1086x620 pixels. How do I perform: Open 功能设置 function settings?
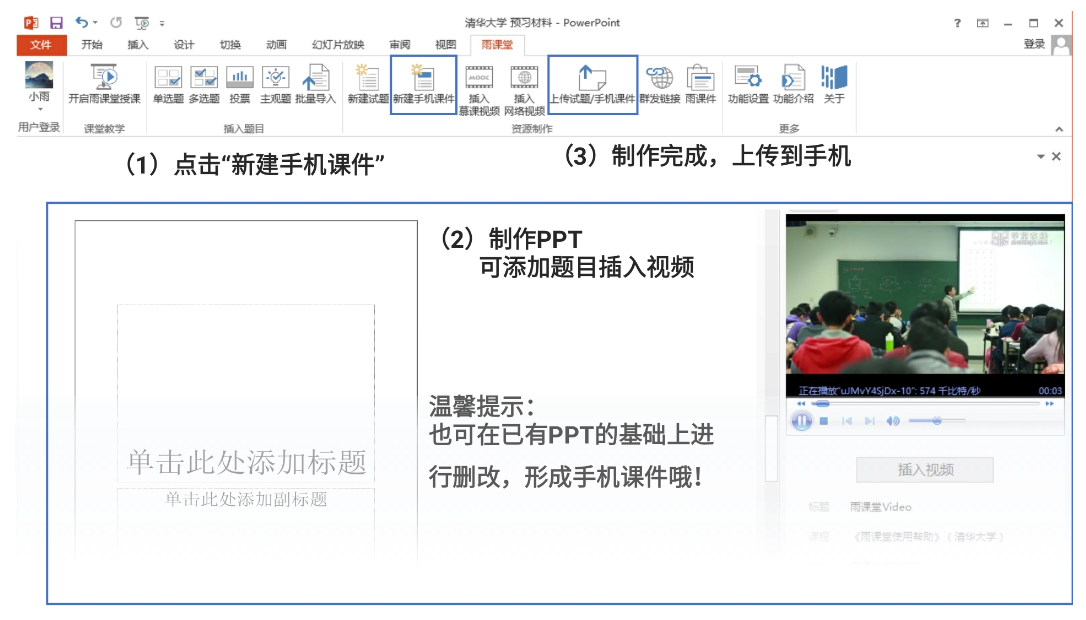click(x=748, y=84)
